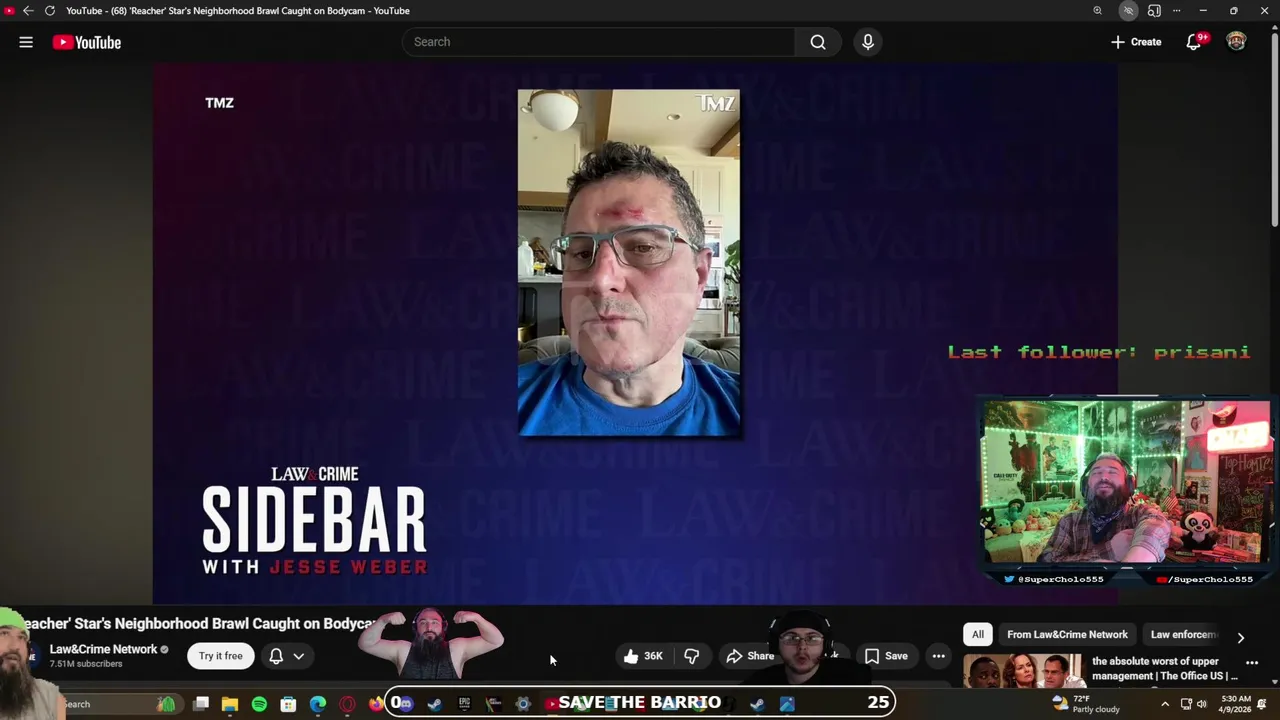The width and height of the screenshot is (1280, 720).
Task: Select the All filter chip
Action: (x=978, y=634)
